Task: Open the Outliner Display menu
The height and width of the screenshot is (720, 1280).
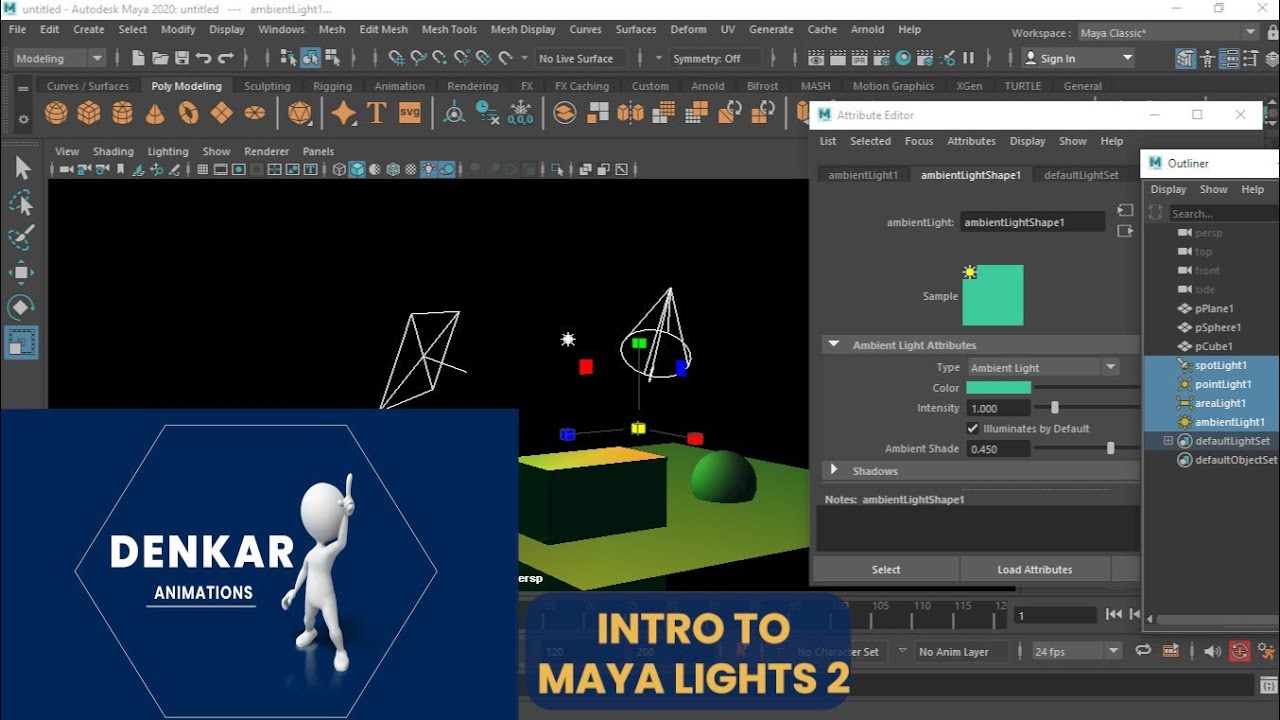Action: [x=1168, y=189]
